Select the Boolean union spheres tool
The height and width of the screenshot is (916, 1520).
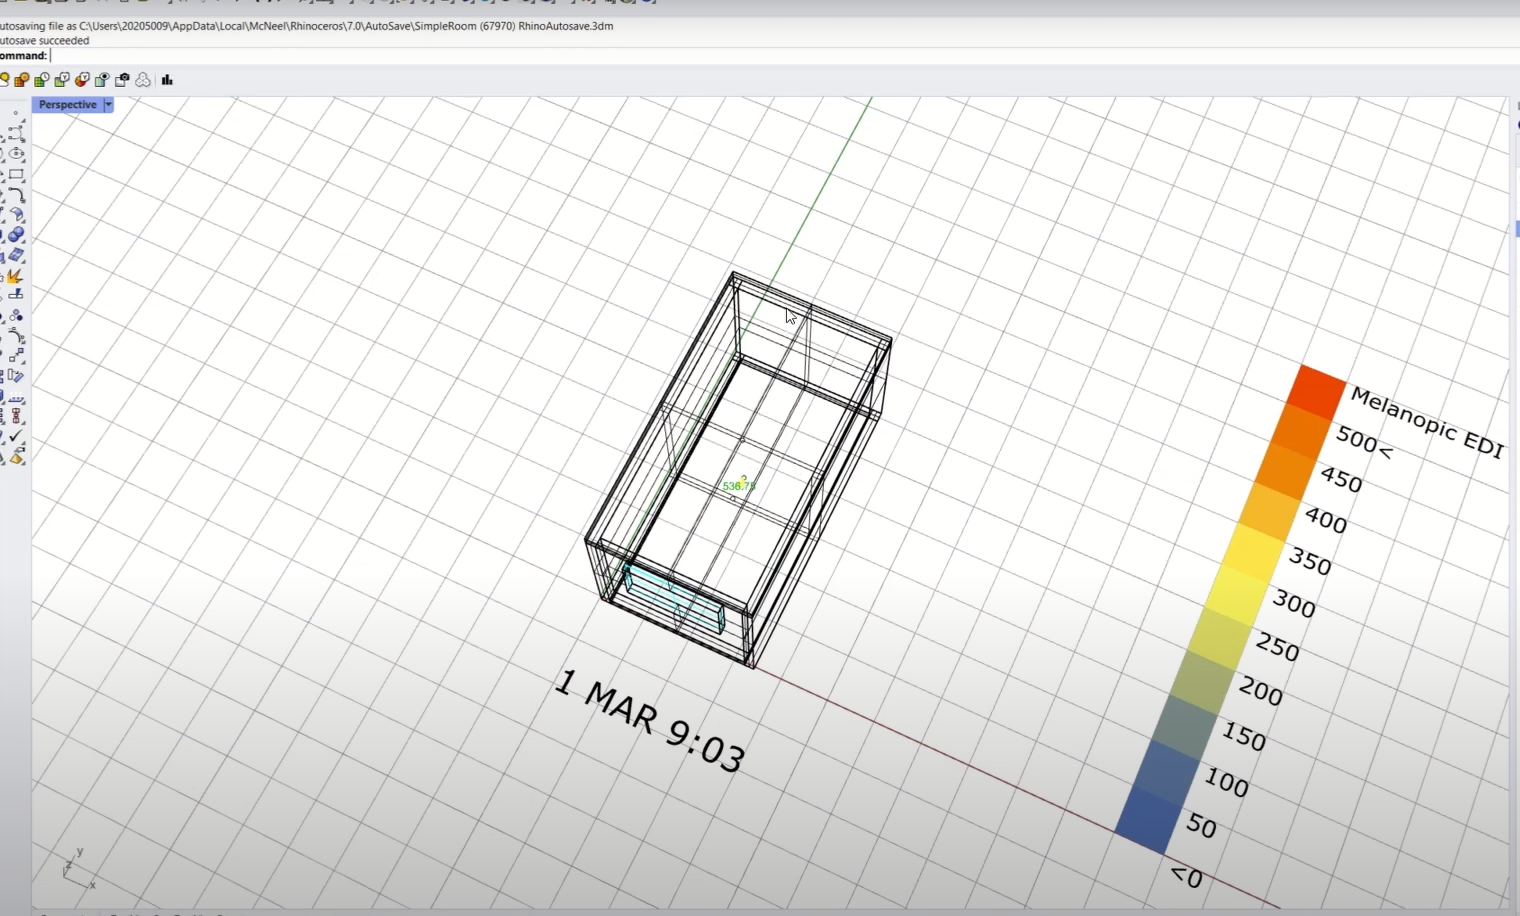click(16, 235)
